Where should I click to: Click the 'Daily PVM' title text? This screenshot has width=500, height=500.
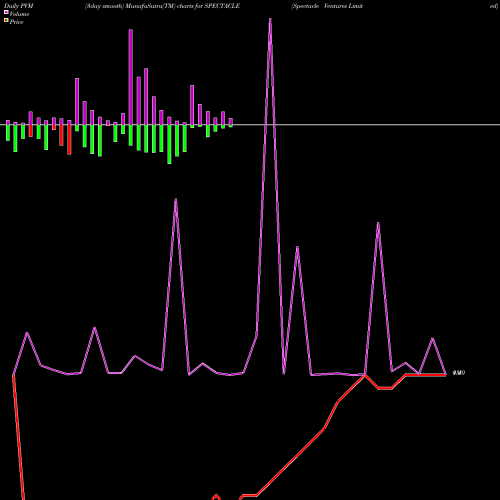click(19, 6)
